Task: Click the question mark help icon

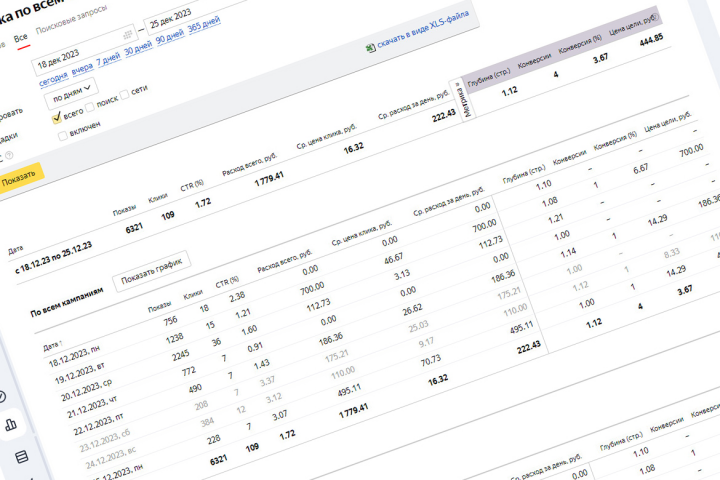Action: pyautogui.click(x=9, y=155)
